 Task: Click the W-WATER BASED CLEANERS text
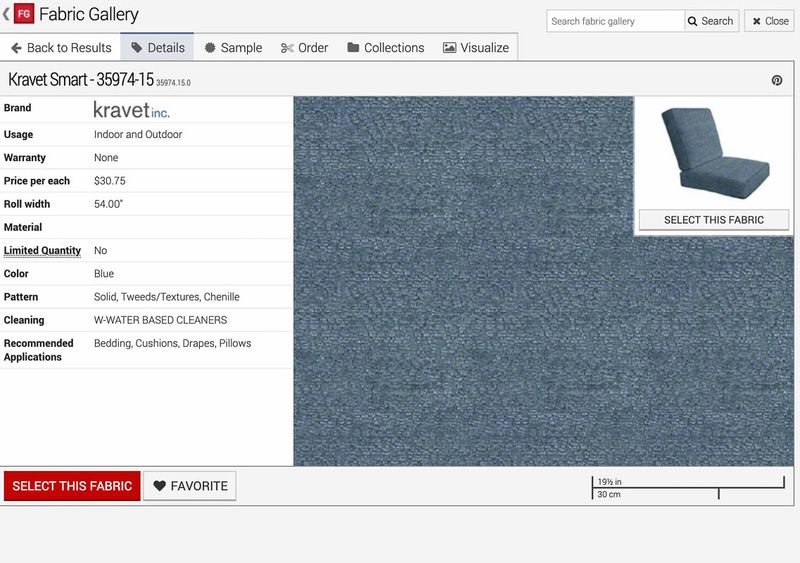[161, 320]
